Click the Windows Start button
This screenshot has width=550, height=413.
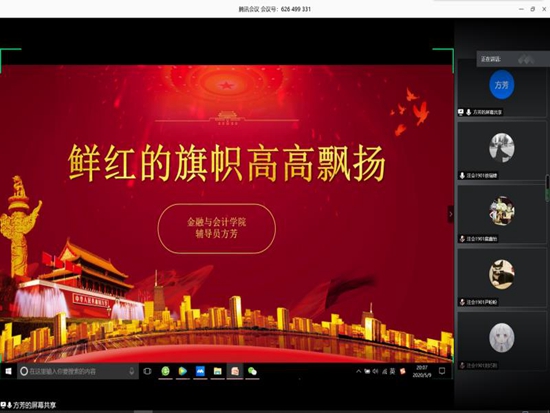(8, 371)
